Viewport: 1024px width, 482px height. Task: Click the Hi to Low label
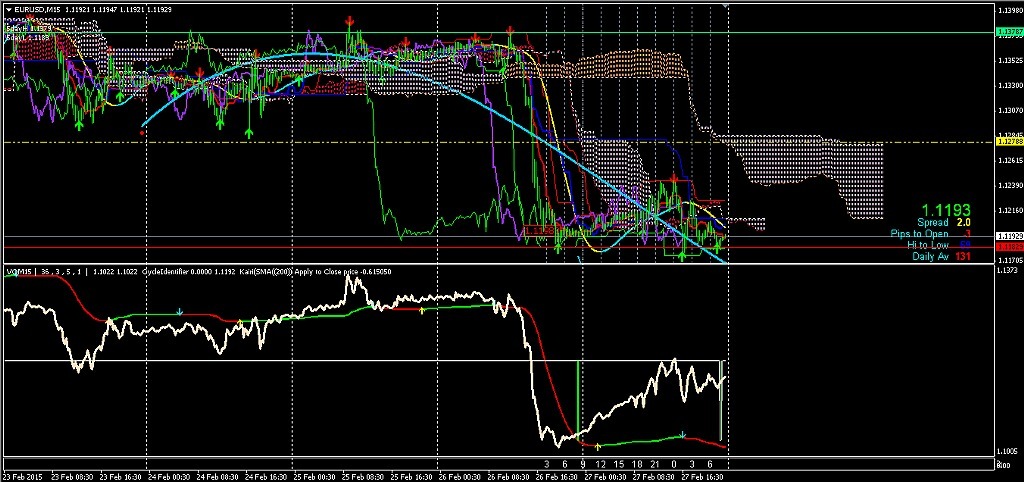(929, 245)
